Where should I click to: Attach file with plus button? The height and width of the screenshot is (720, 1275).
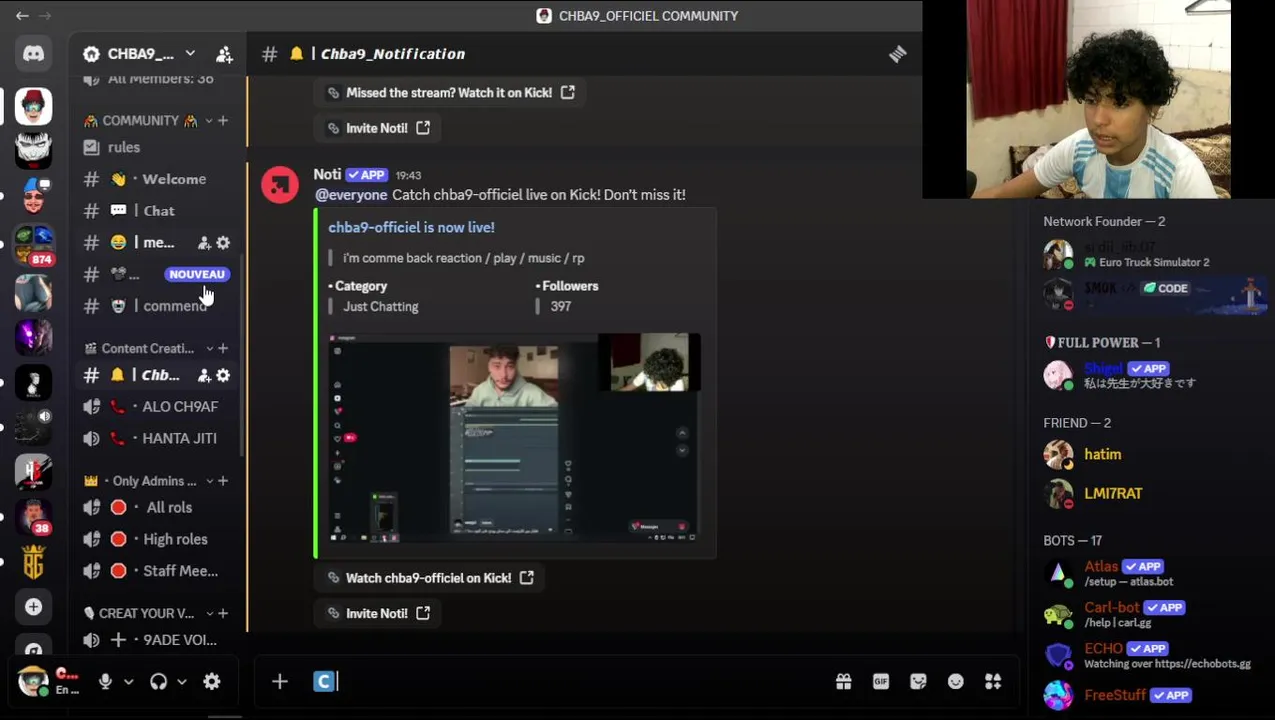click(x=280, y=681)
